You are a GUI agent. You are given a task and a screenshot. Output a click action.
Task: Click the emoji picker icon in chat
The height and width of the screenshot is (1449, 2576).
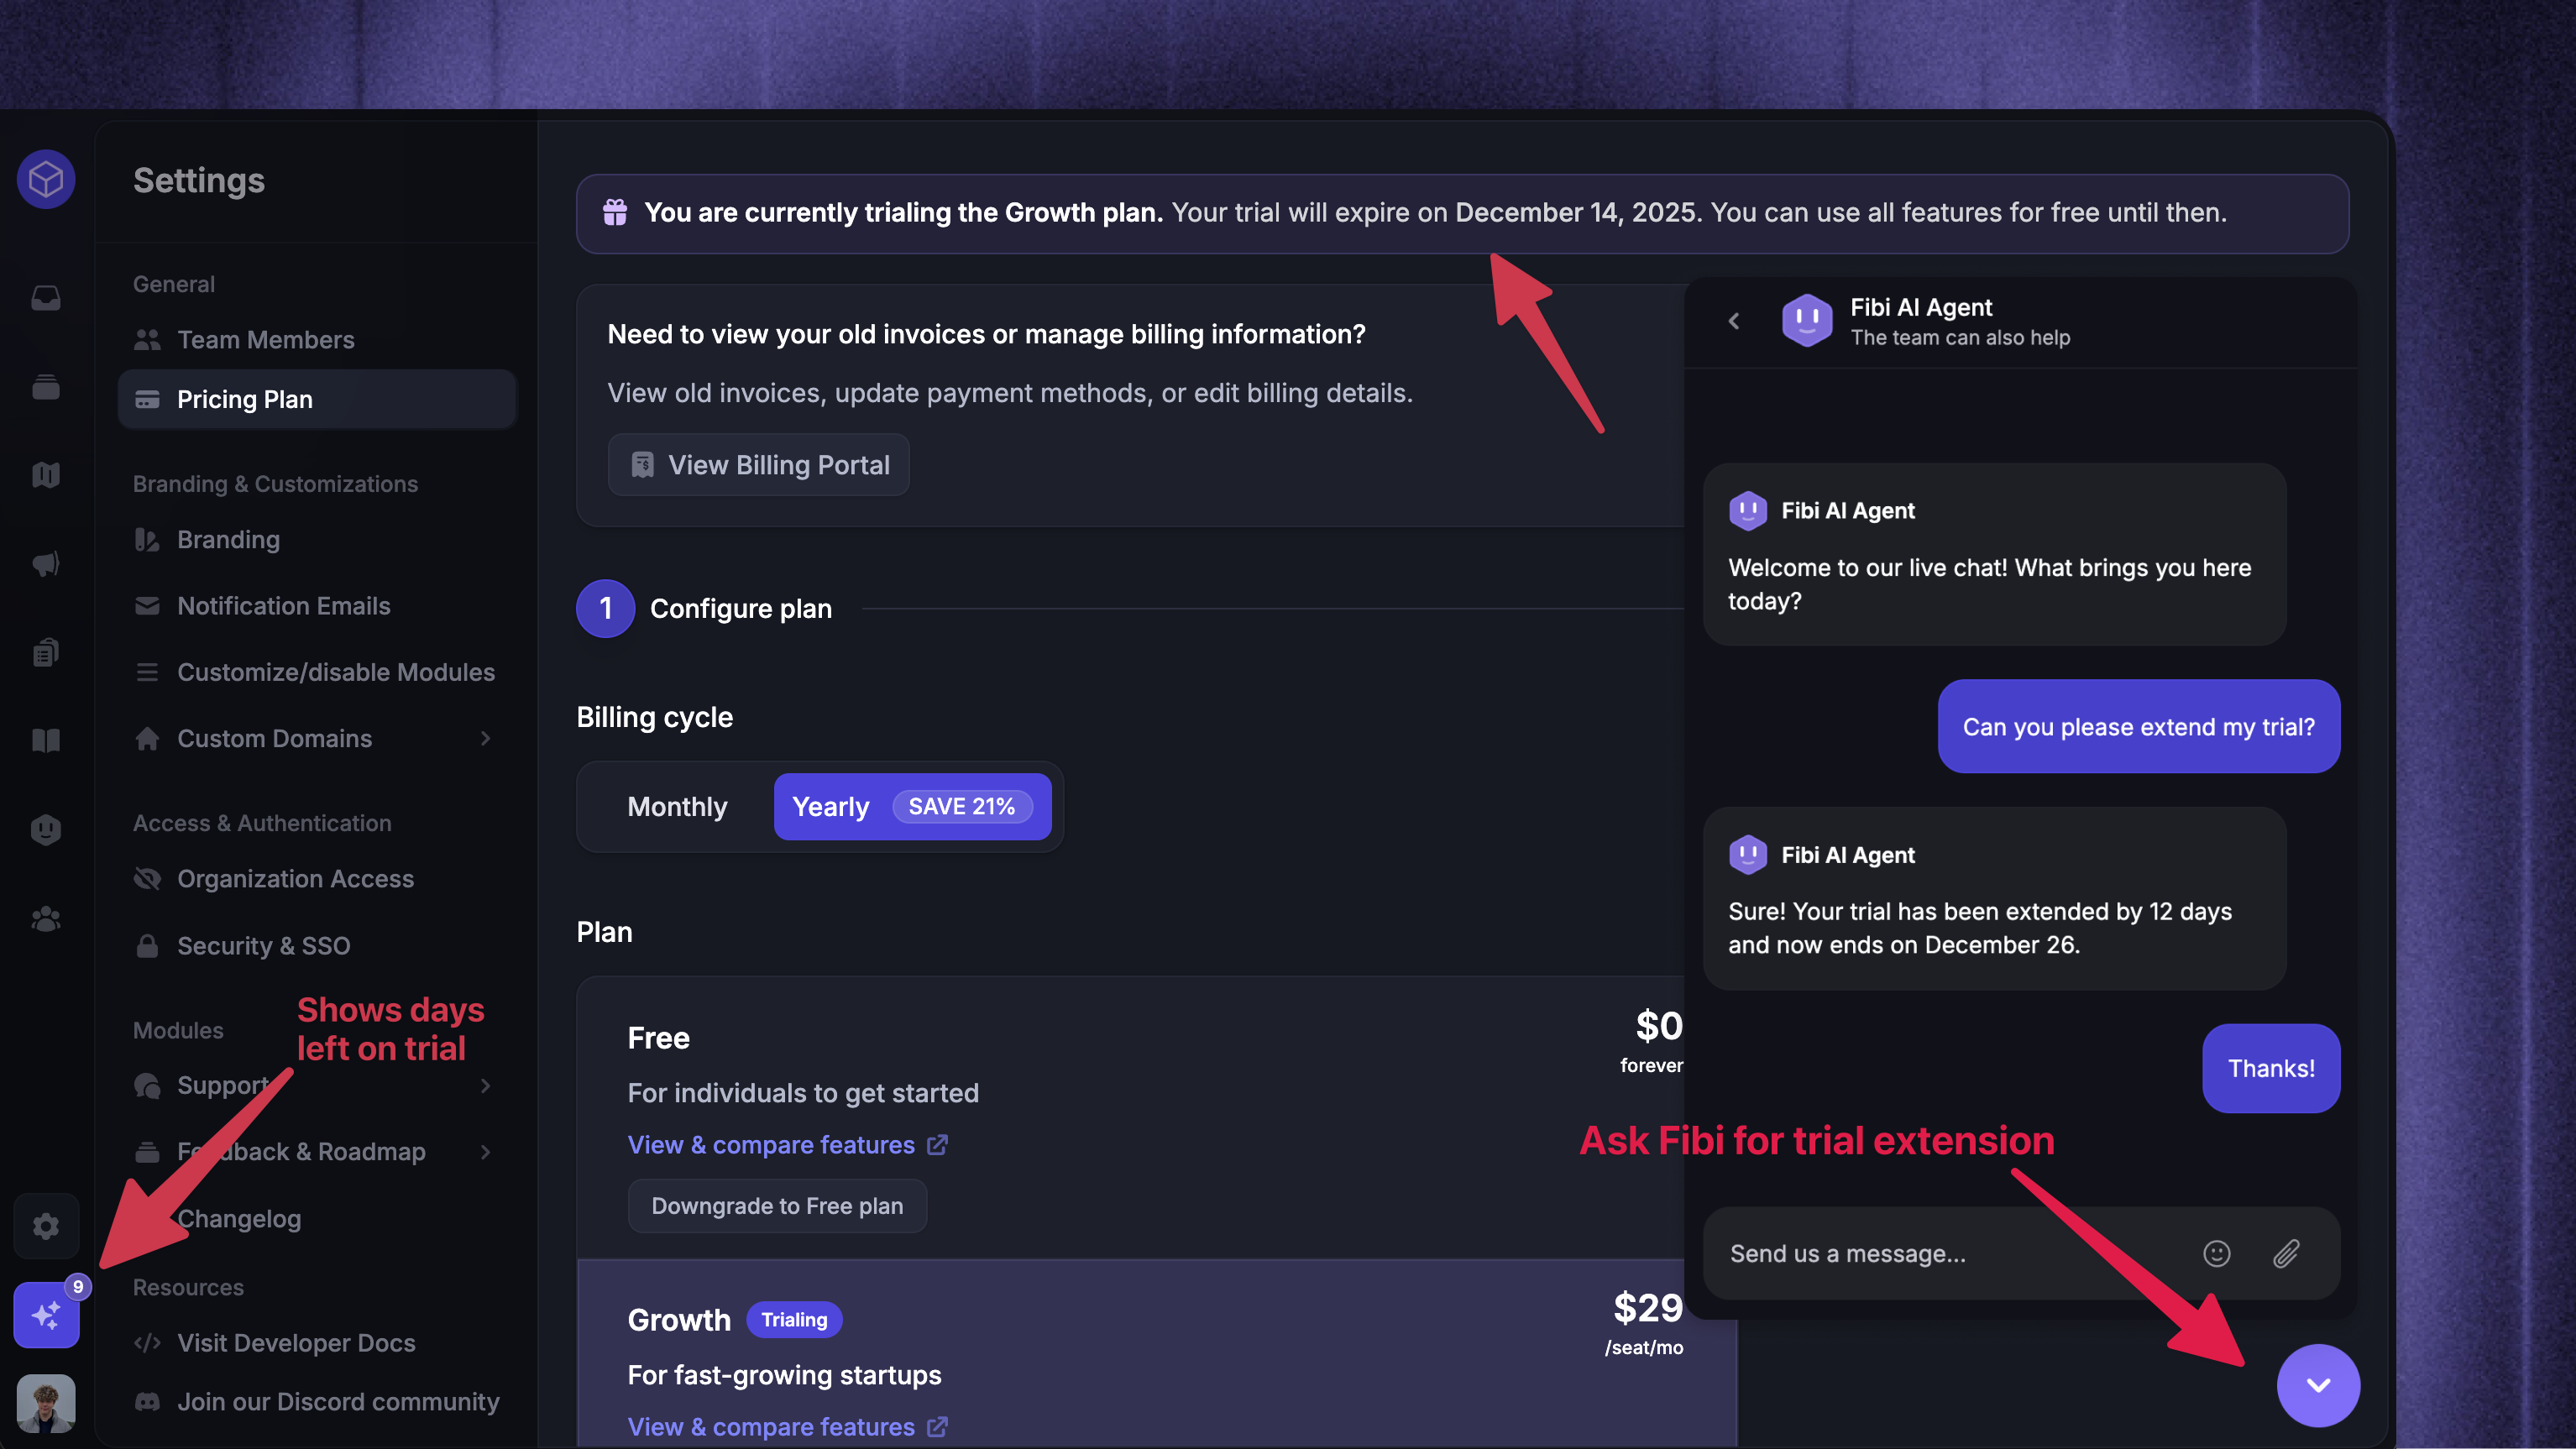click(2216, 1253)
